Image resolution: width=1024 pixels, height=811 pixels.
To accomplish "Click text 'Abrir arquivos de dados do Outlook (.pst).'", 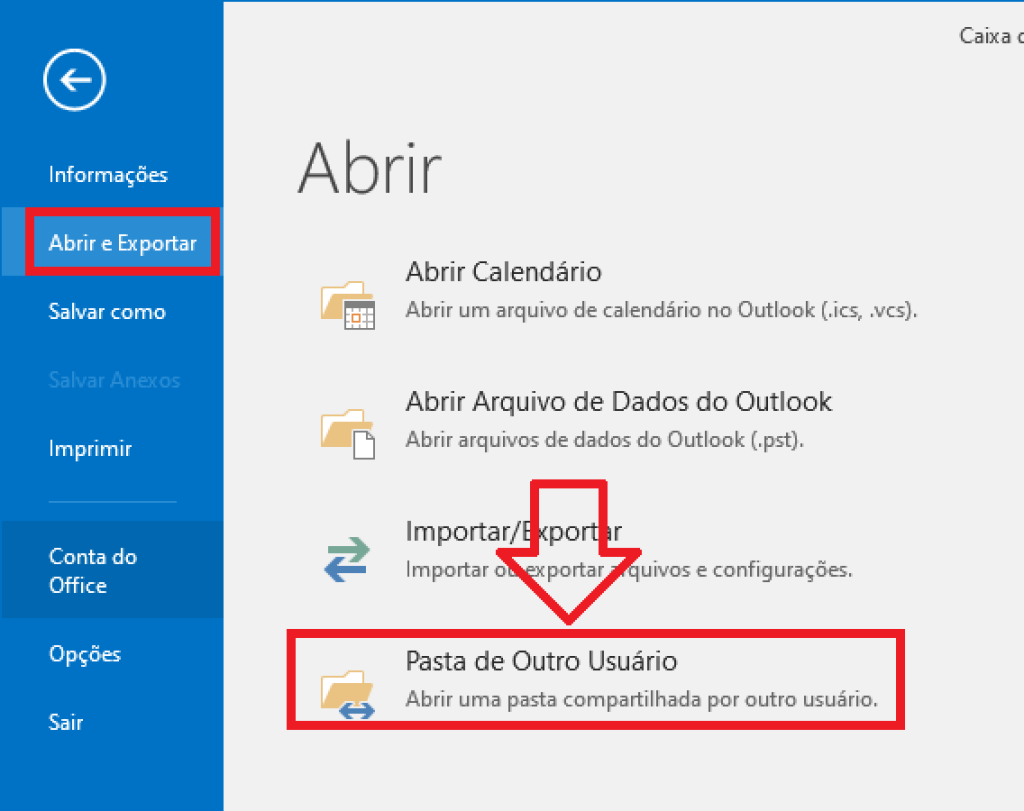I will (x=605, y=439).
